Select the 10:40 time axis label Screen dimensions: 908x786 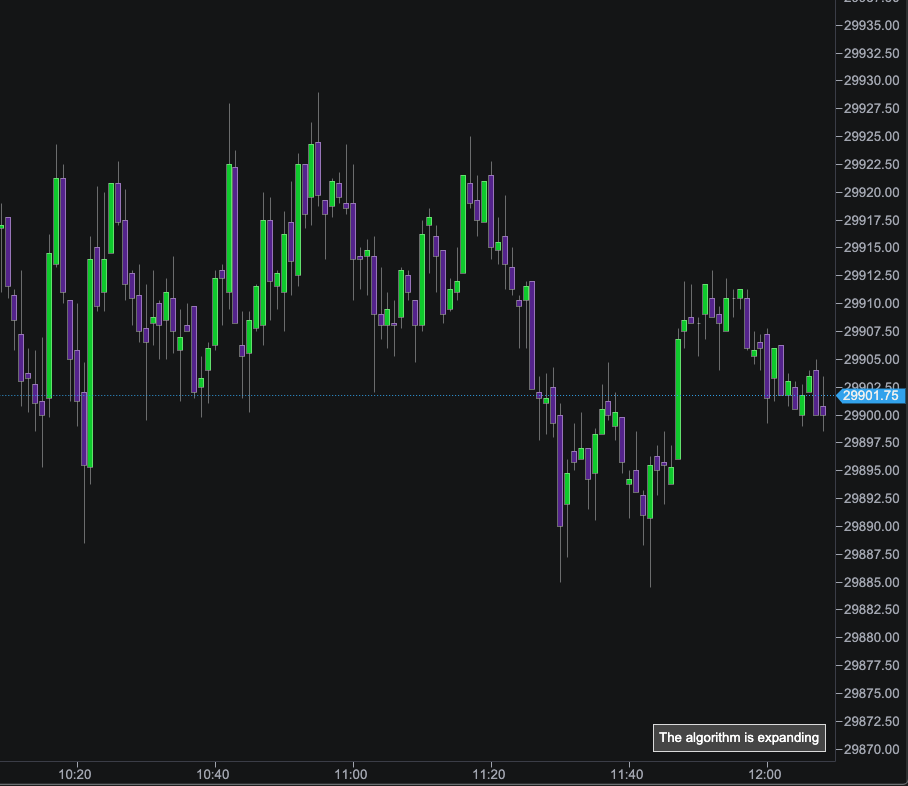pos(213,774)
